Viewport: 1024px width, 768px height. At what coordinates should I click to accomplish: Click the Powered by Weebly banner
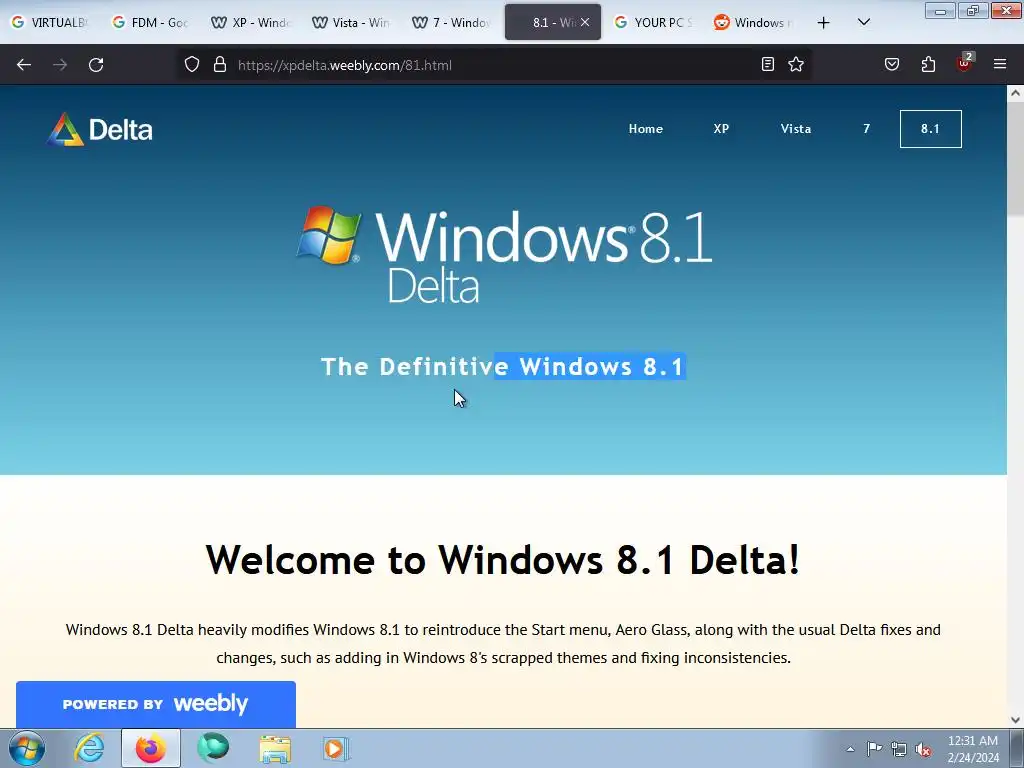click(155, 704)
